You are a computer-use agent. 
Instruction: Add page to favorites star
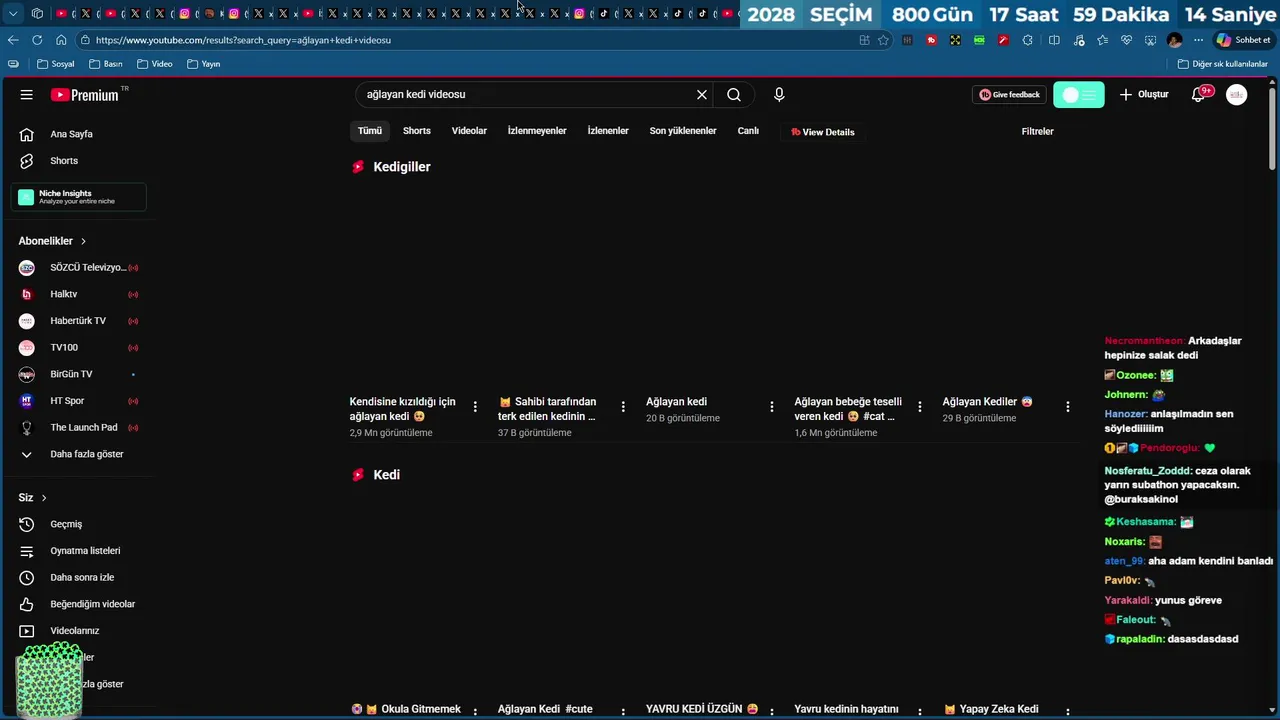(883, 40)
